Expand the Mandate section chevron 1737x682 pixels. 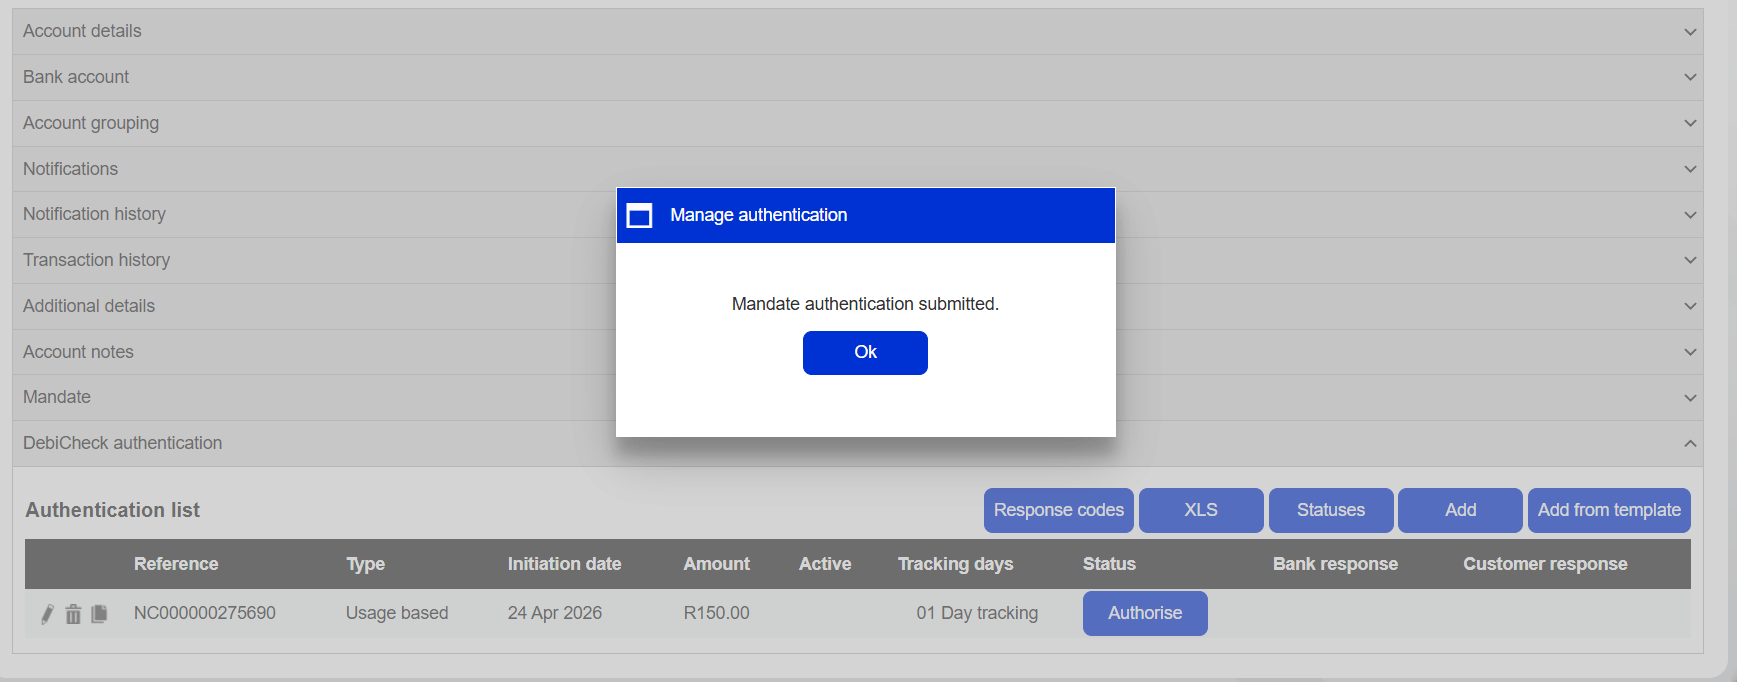click(1690, 398)
